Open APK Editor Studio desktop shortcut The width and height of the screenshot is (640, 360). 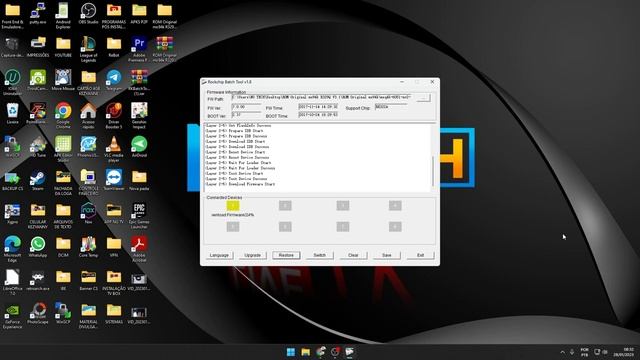point(63,149)
